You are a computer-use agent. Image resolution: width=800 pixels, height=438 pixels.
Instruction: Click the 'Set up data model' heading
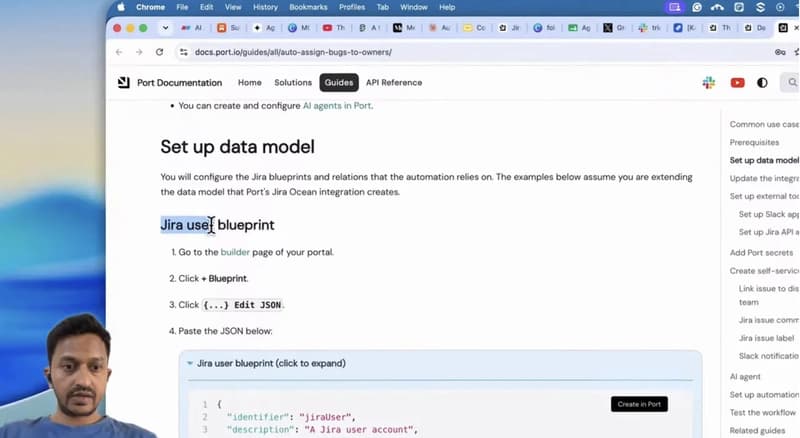pyautogui.click(x=237, y=147)
